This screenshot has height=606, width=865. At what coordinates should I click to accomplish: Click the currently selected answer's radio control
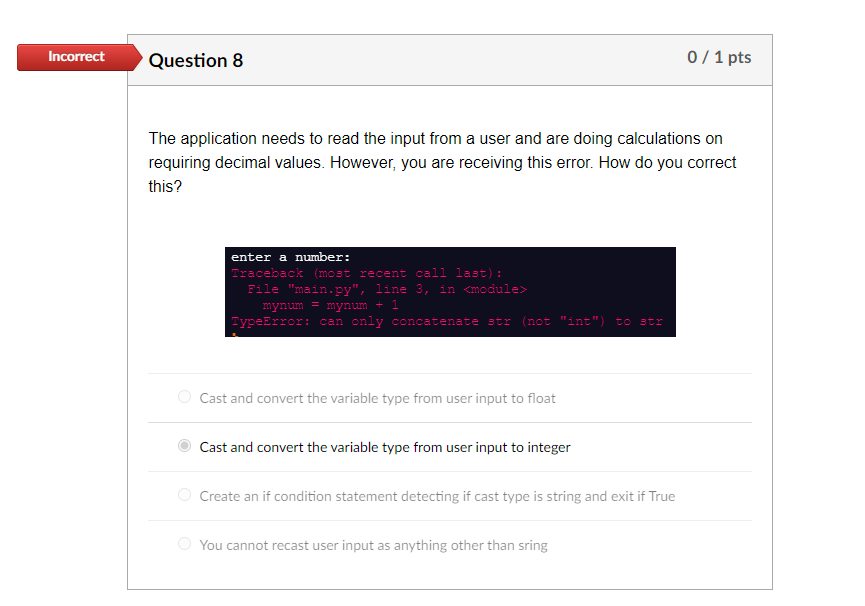click(184, 445)
